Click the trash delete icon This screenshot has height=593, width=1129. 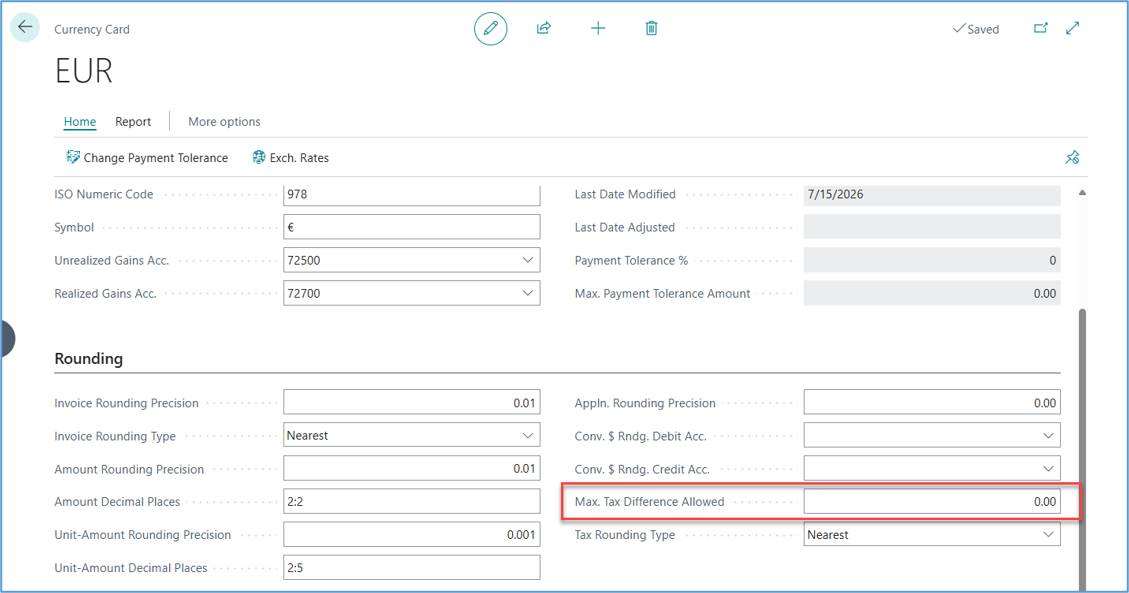click(651, 28)
